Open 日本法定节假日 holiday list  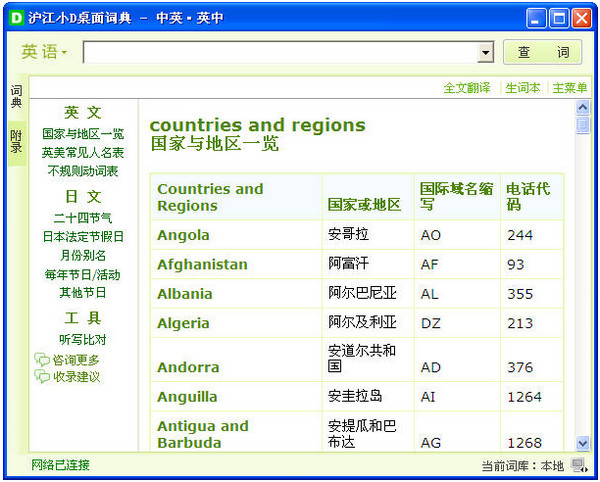(83, 237)
